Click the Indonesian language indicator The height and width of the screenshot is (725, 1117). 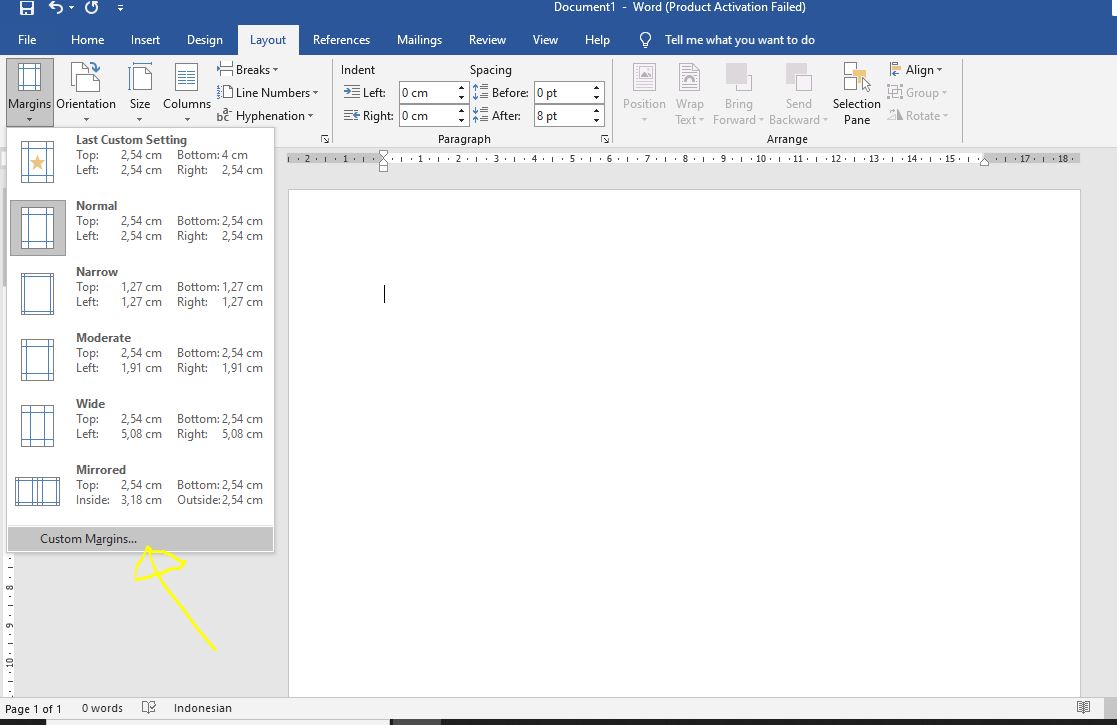pyautogui.click(x=202, y=708)
